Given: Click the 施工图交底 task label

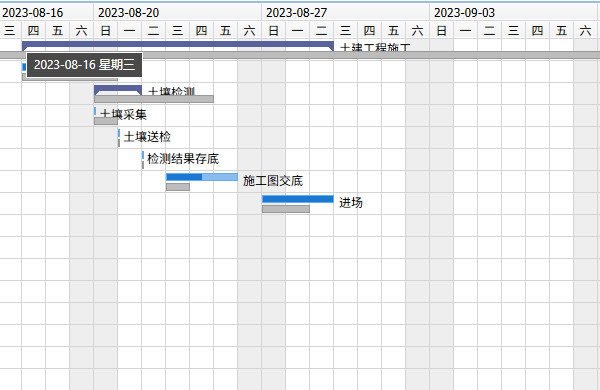Looking at the screenshot, I should point(273,181).
